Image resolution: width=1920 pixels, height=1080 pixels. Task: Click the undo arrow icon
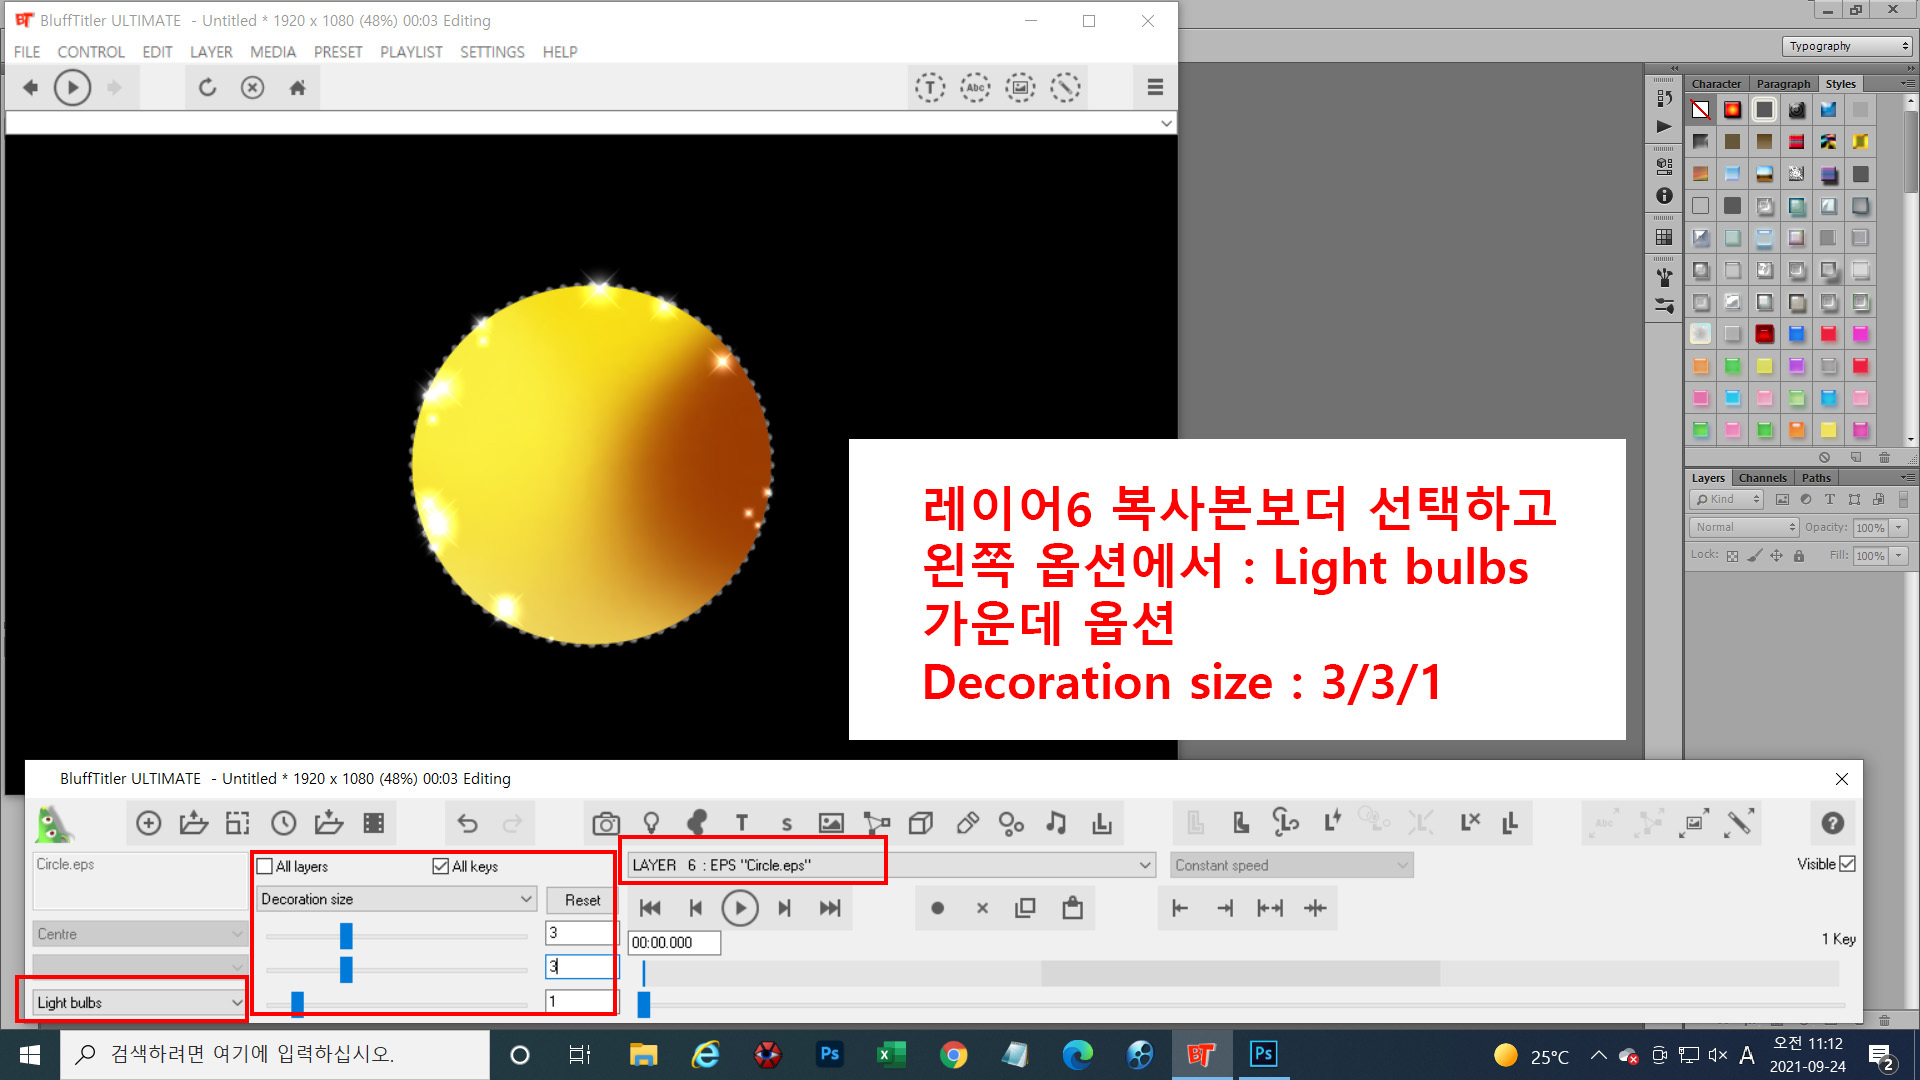point(467,823)
